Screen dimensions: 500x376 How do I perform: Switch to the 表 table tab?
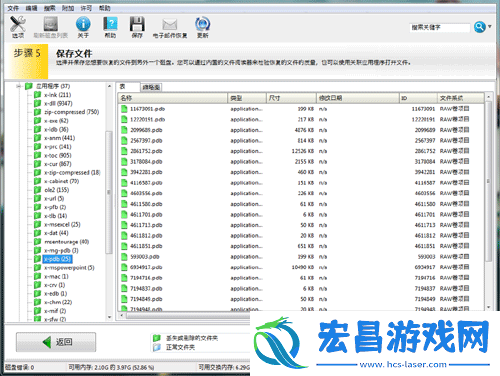pyautogui.click(x=128, y=87)
